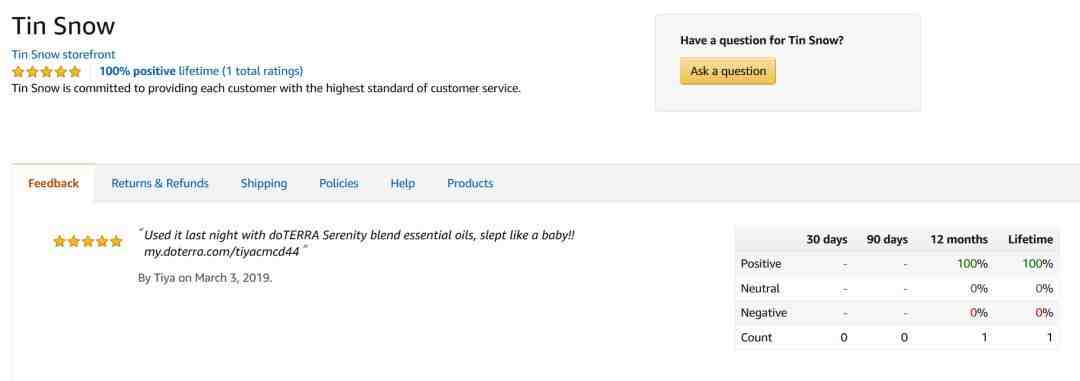Open the Tin Snow storefront link
This screenshot has width=1080, height=381.
63,54
